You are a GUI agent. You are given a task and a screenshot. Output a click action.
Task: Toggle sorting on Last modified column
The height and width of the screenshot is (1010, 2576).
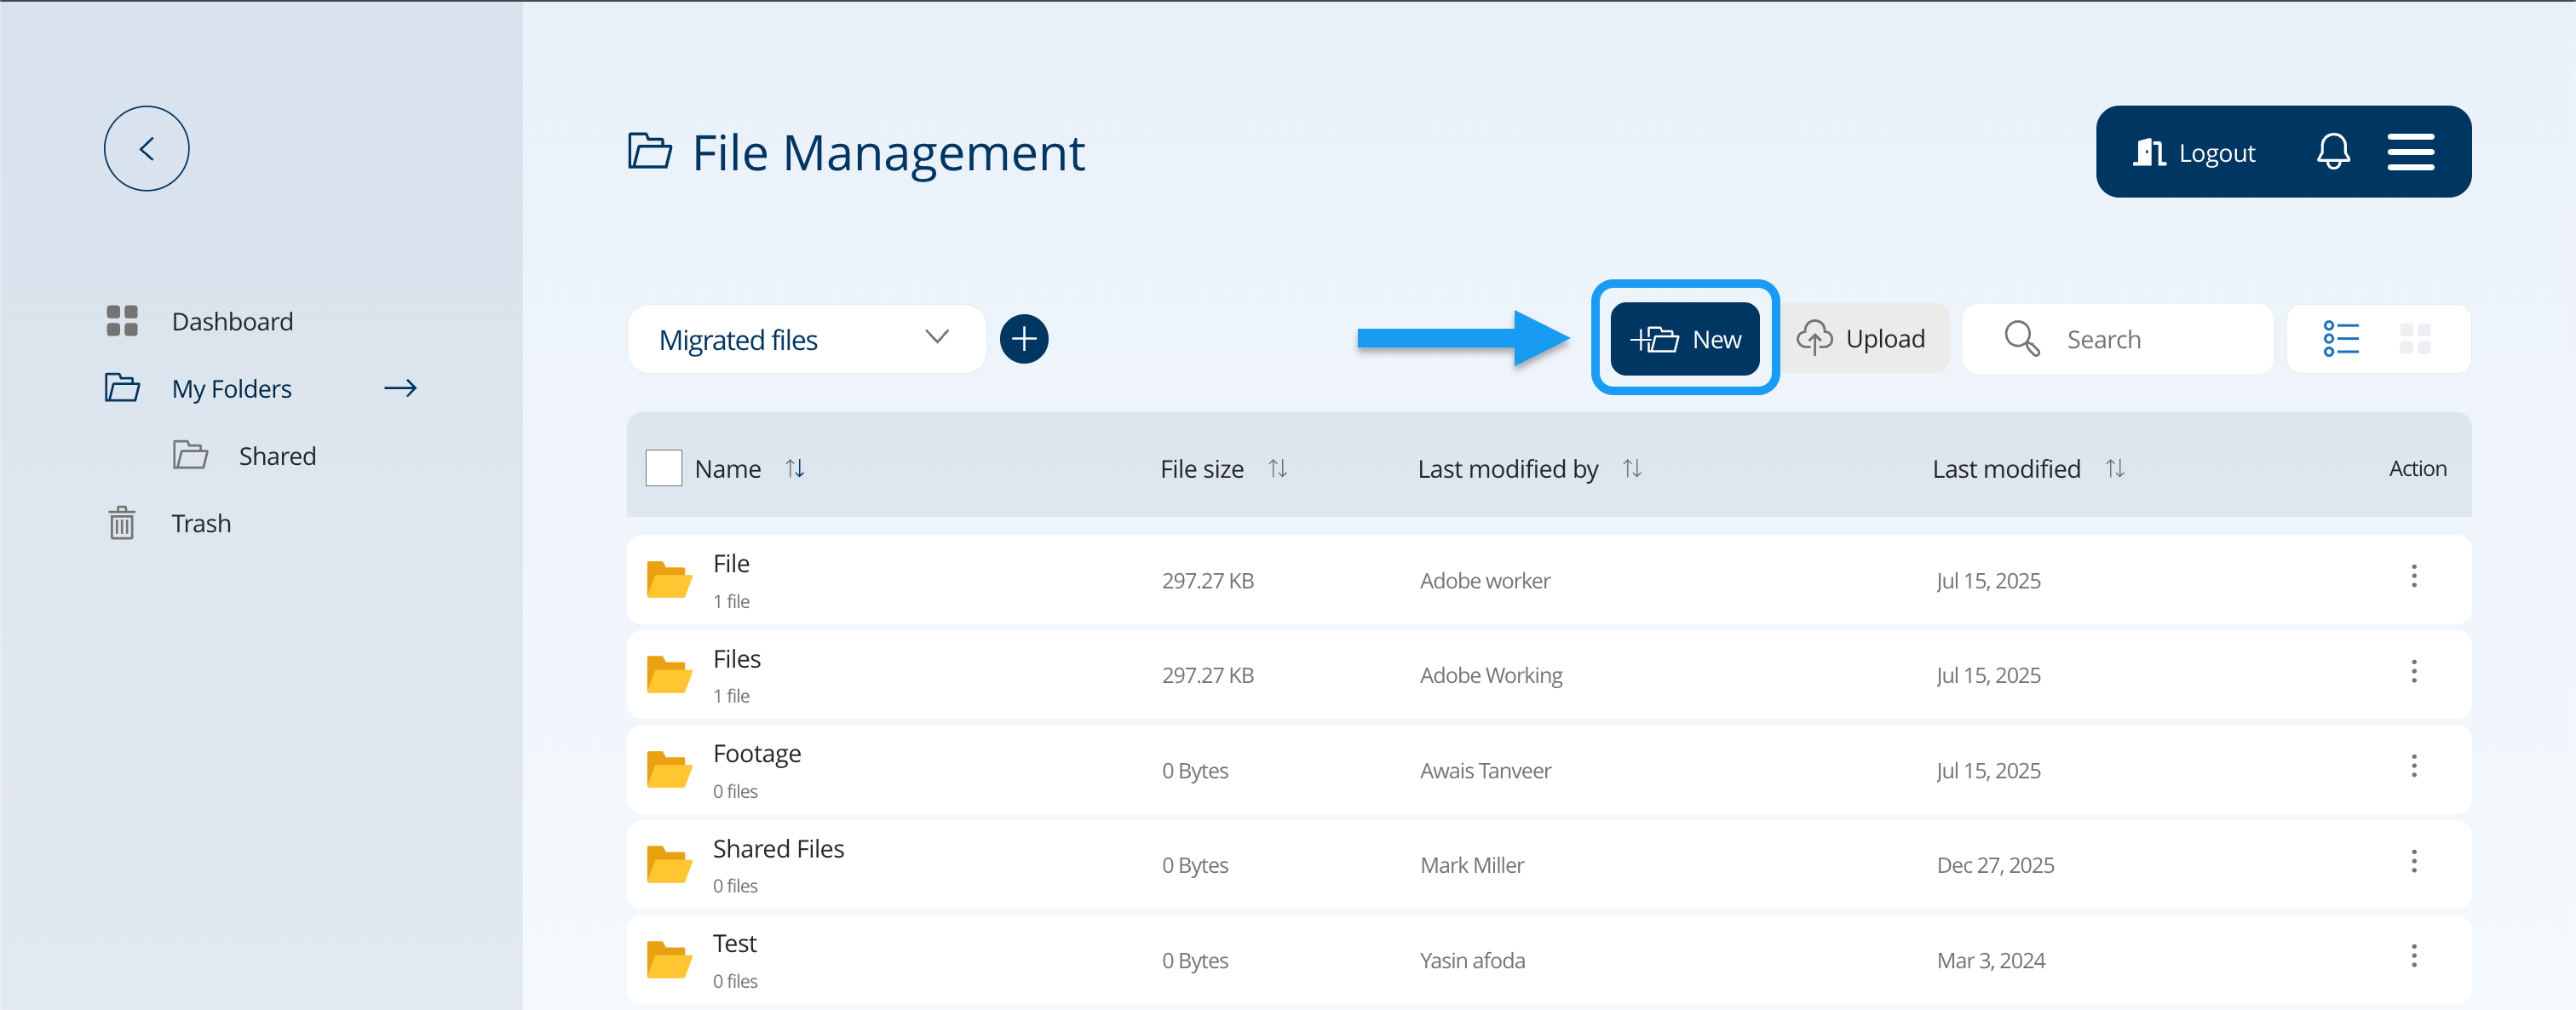click(x=2114, y=468)
